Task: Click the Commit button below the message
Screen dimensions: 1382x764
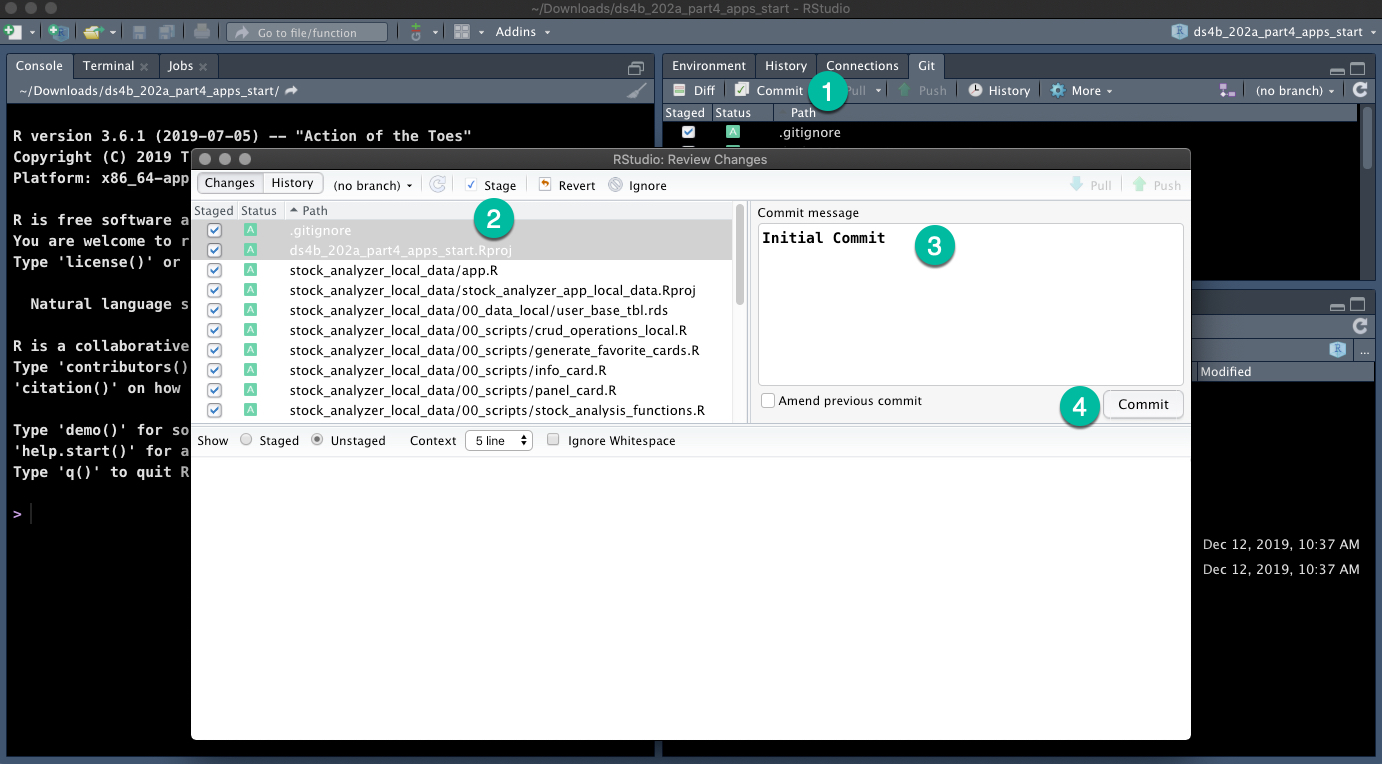Action: tap(1143, 404)
